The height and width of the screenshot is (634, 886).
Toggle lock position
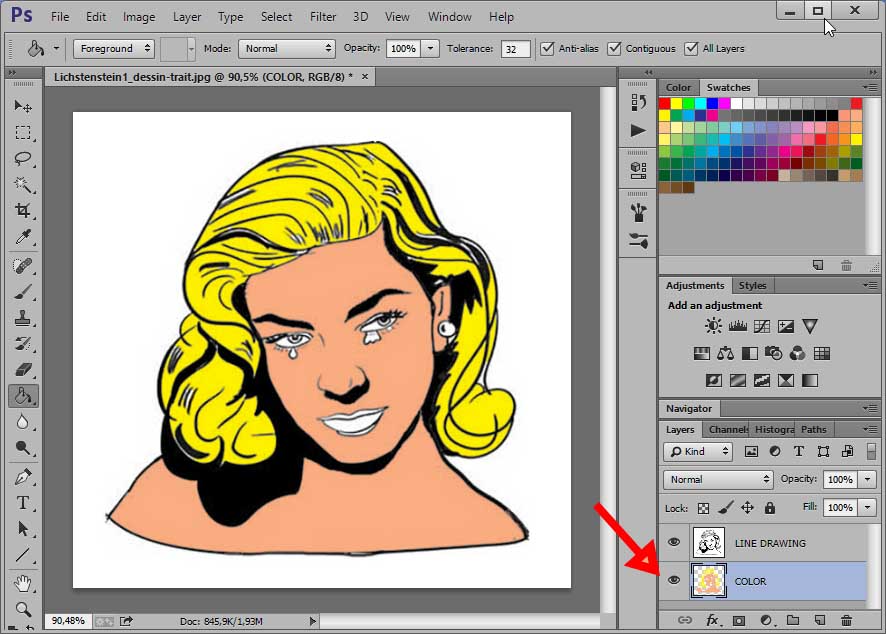pyautogui.click(x=747, y=508)
